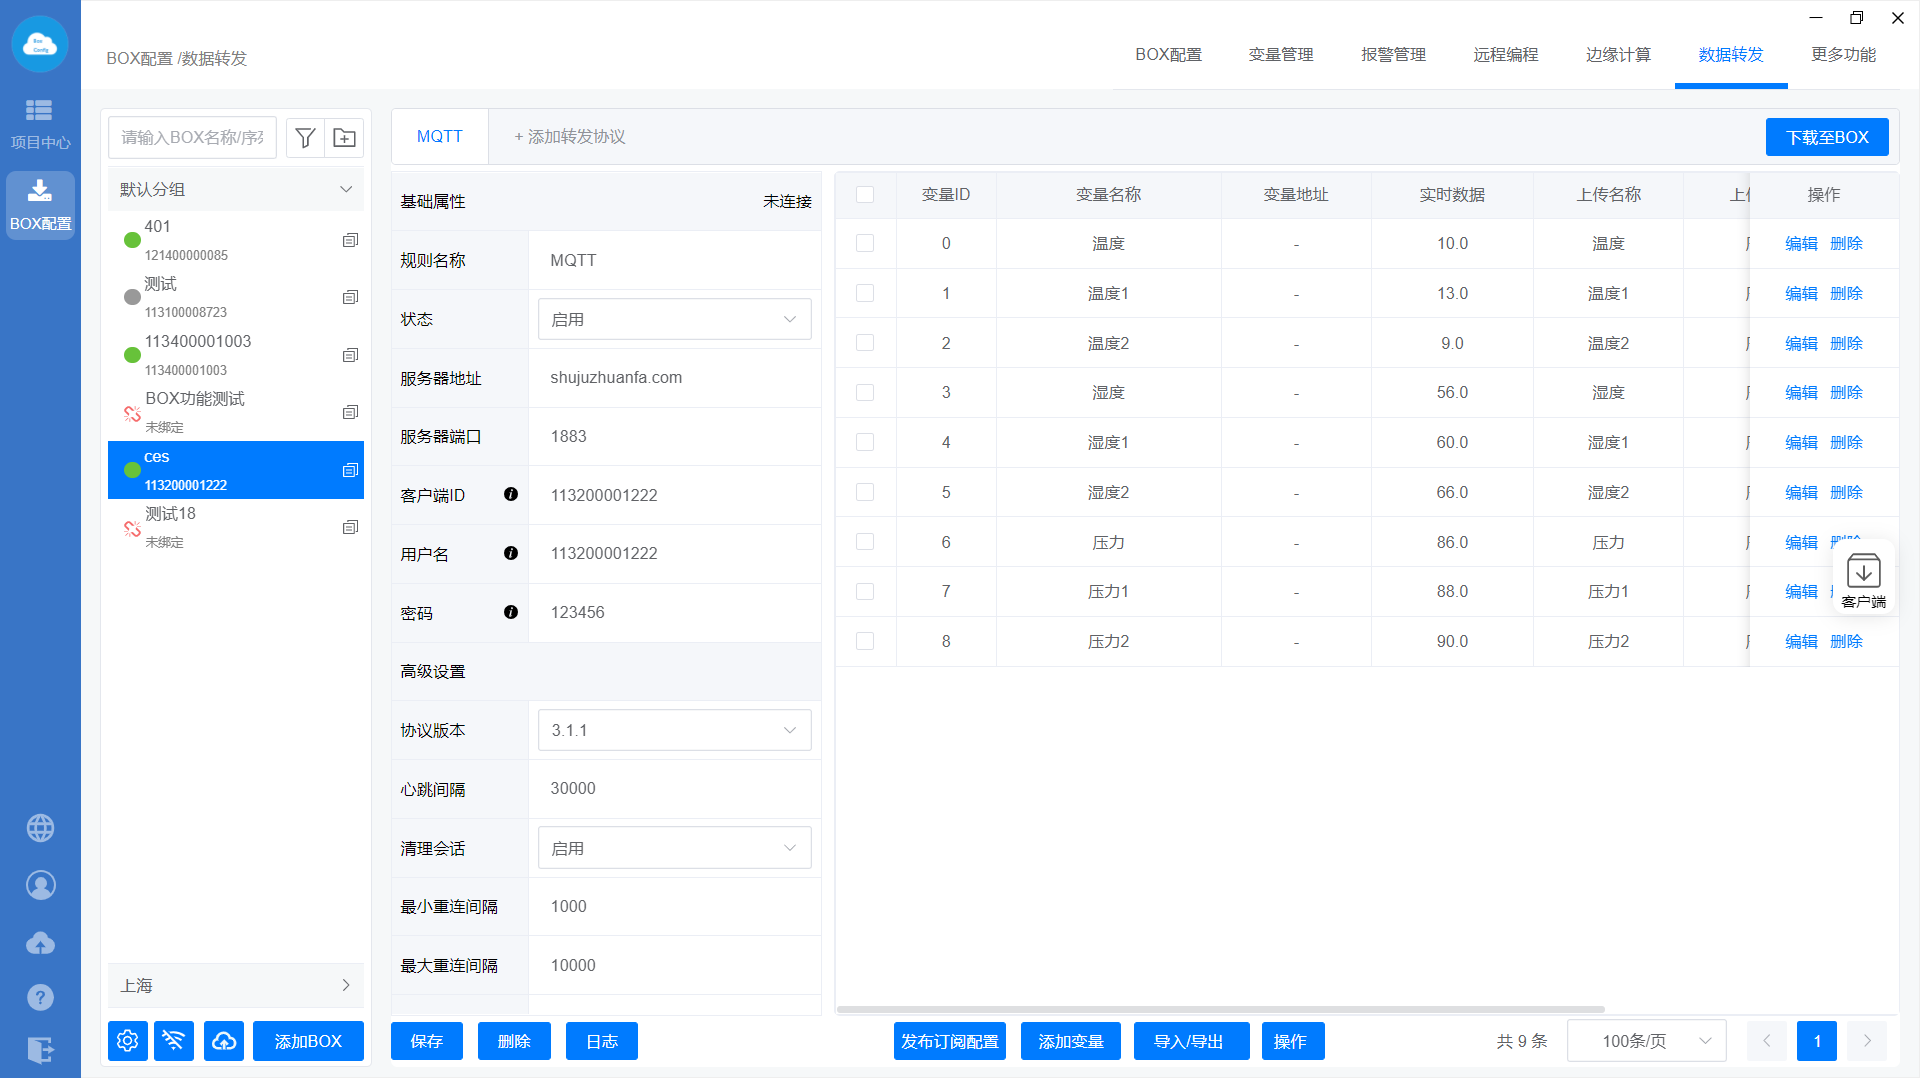Open the 变量管理 tab
Viewport: 1920px width, 1078px height.
(x=1281, y=55)
